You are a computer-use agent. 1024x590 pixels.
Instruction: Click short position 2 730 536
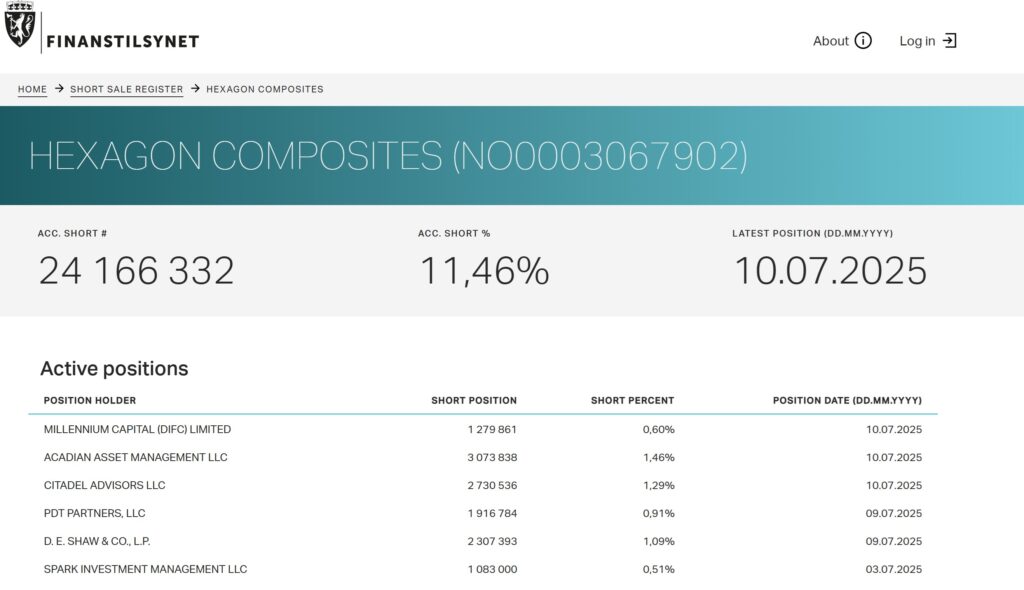coord(492,485)
